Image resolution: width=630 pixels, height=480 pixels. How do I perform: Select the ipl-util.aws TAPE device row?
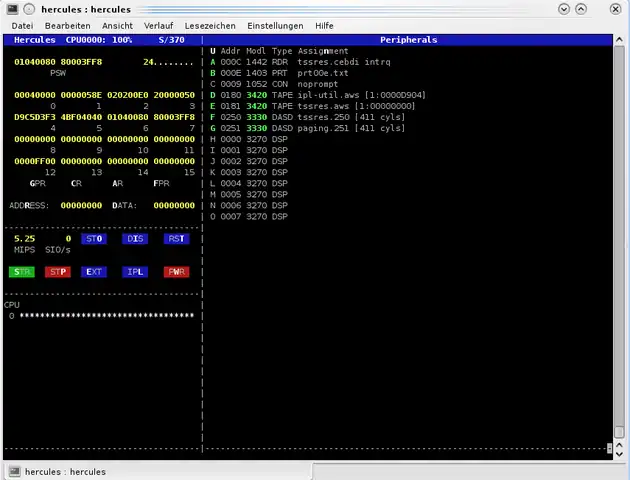click(x=318, y=95)
